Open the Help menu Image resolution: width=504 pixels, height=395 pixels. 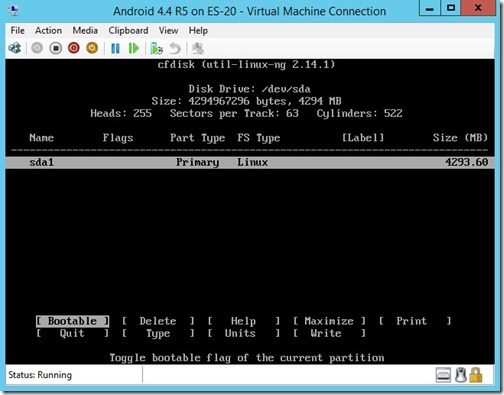pyautogui.click(x=198, y=31)
